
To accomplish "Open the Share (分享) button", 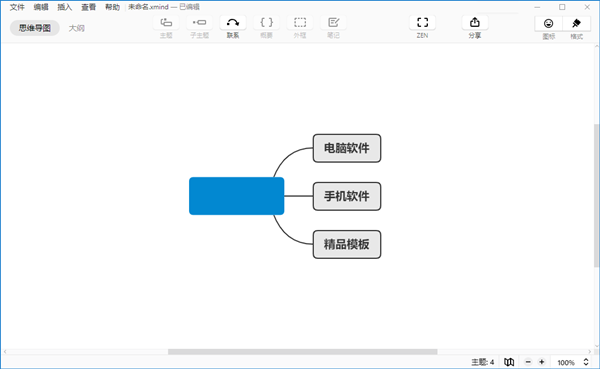I will (474, 23).
